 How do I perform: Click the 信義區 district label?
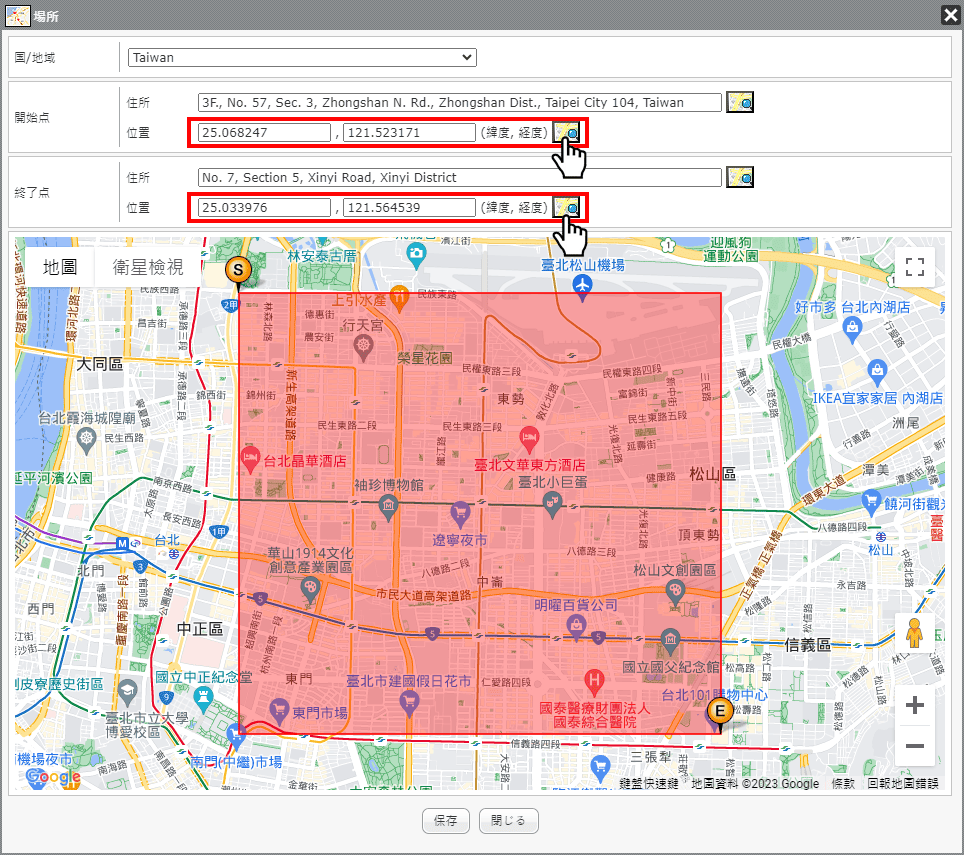(x=807, y=645)
